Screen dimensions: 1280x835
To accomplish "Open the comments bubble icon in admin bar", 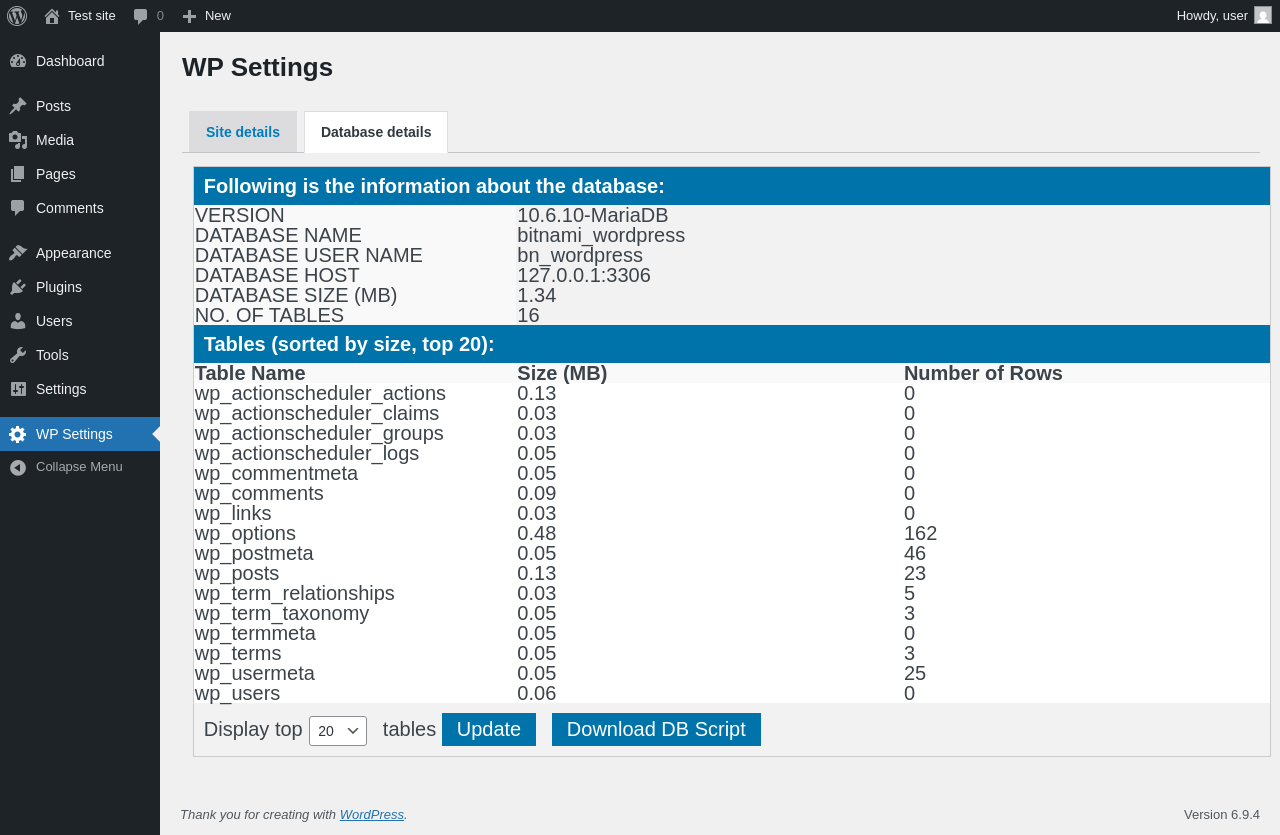I will click(141, 16).
